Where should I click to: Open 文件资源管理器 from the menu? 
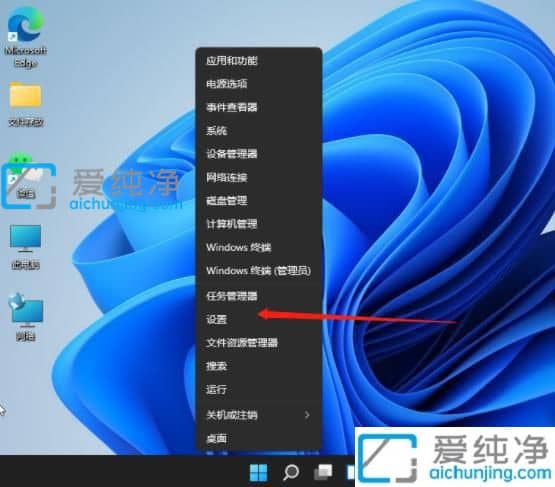tap(259, 343)
